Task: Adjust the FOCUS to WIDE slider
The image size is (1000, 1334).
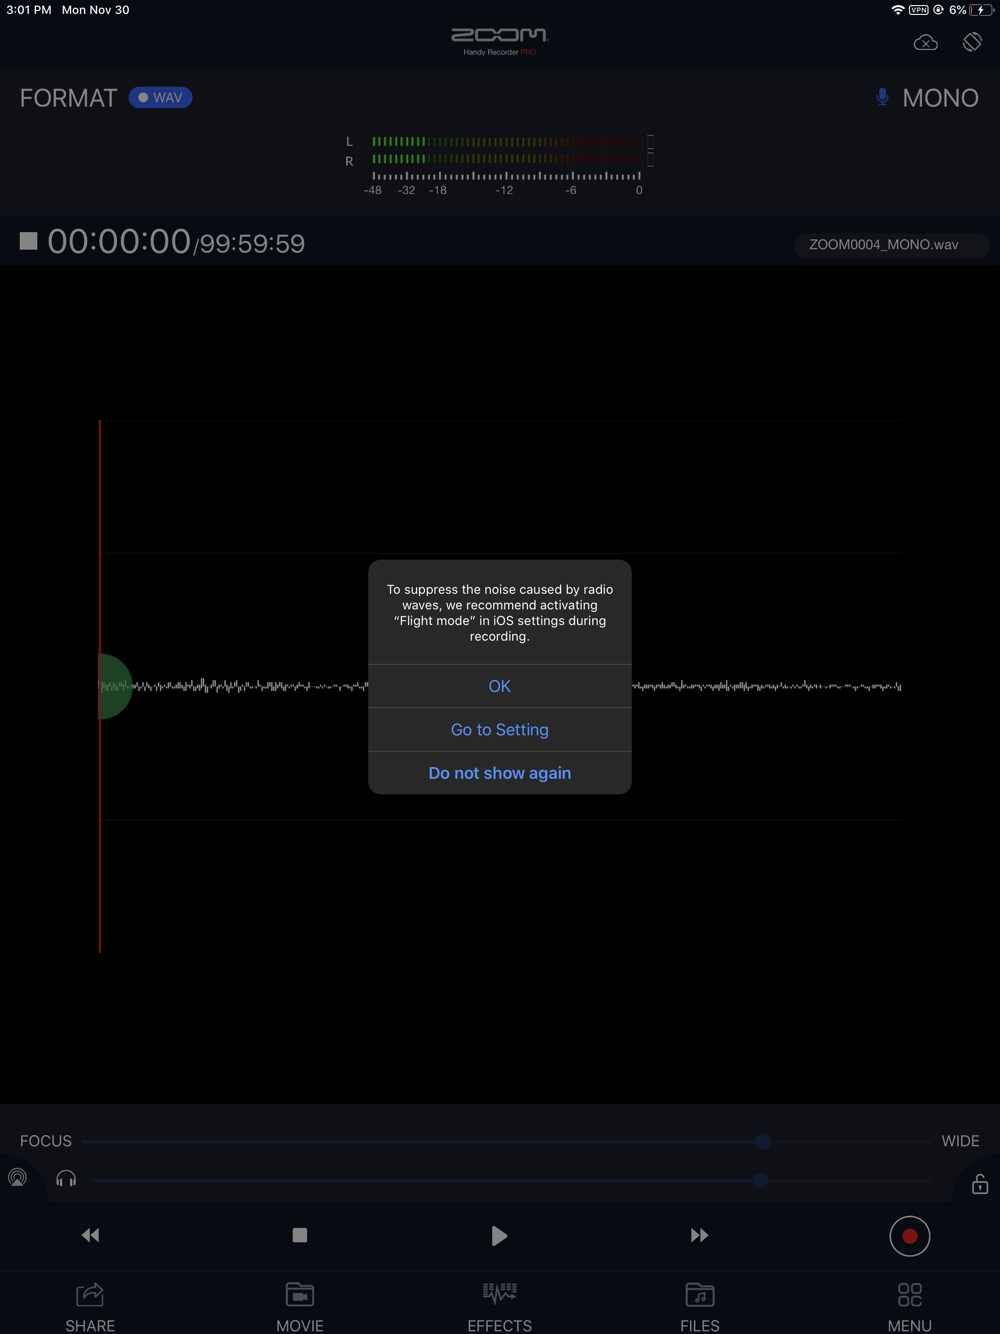Action: 507,1141
